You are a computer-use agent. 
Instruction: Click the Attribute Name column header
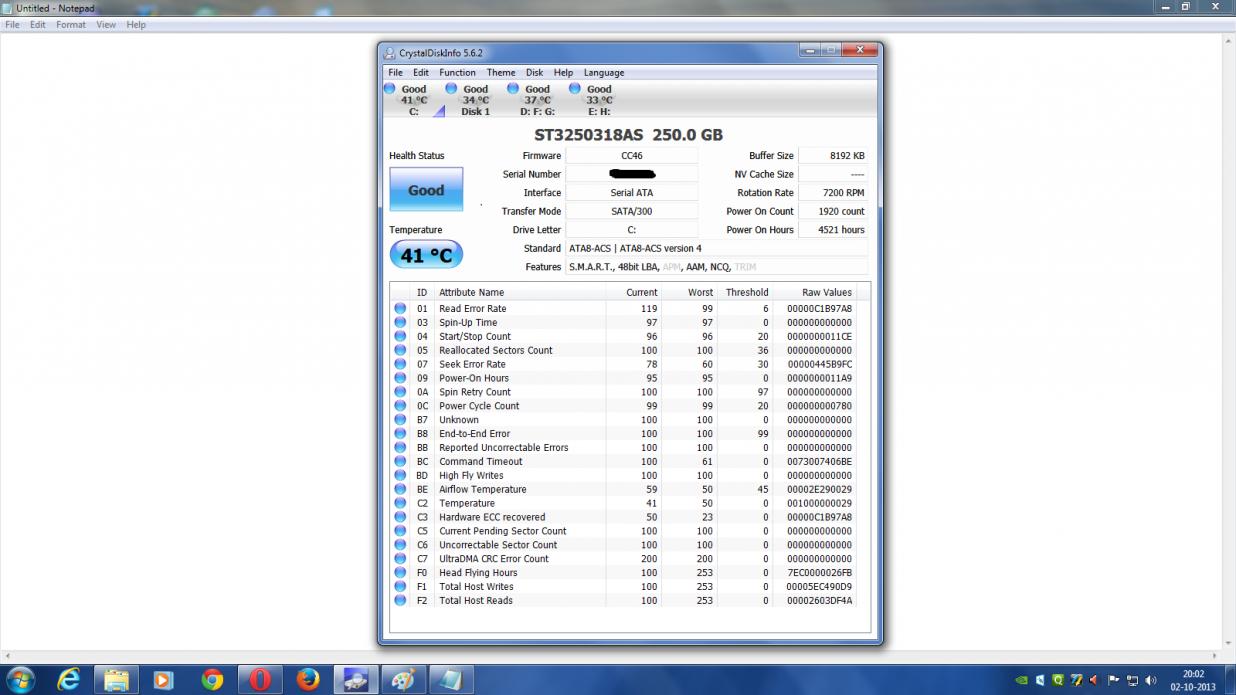click(519, 293)
